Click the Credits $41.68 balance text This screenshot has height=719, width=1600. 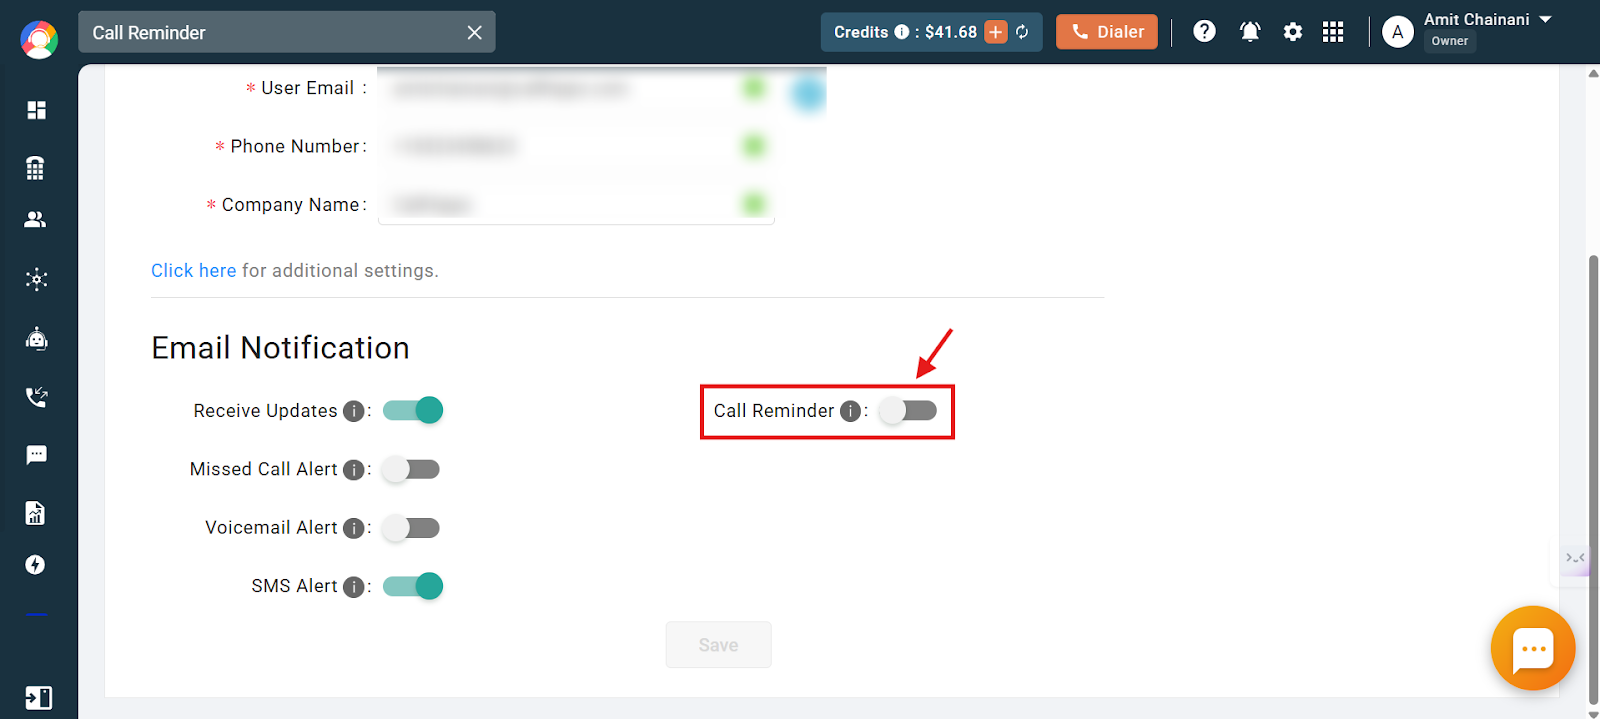[x=905, y=32]
